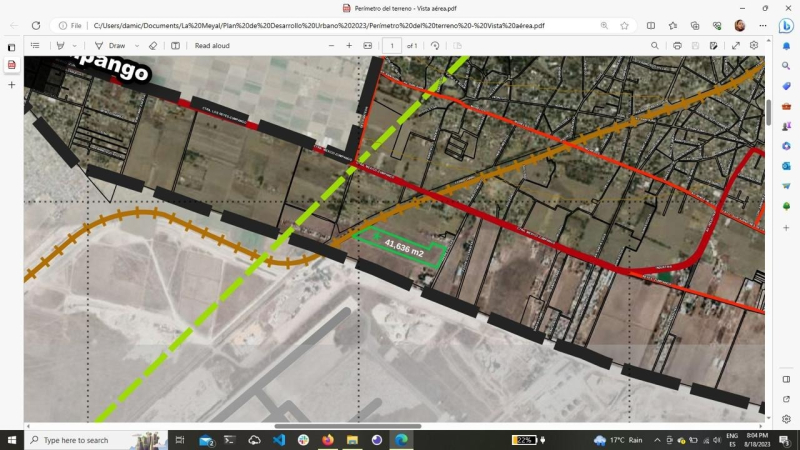This screenshot has width=800, height=450.
Task: Open PDF find search icon
Action: pos(655,45)
